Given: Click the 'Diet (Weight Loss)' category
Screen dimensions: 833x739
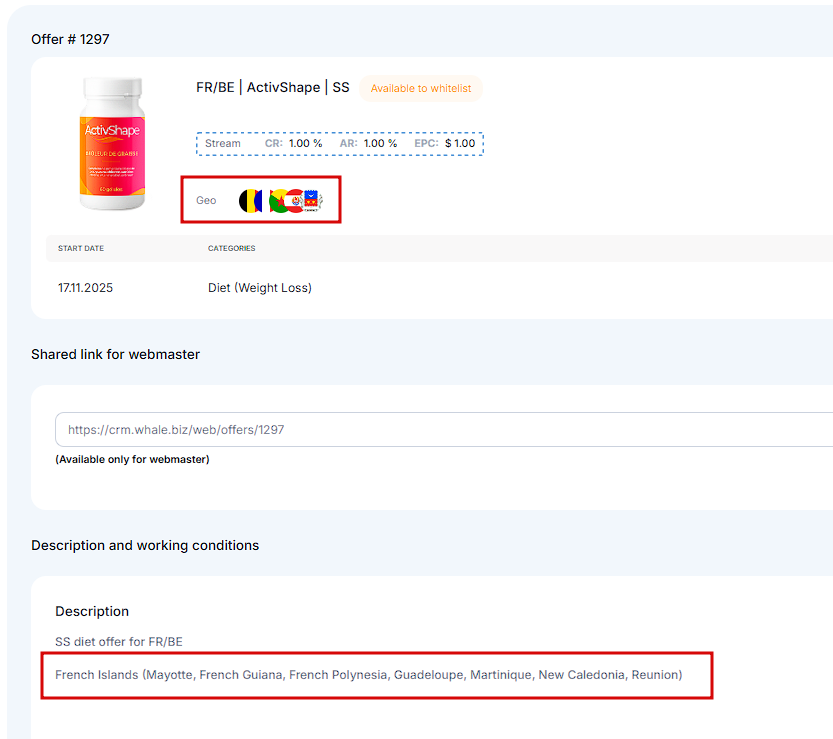Looking at the screenshot, I should [260, 288].
